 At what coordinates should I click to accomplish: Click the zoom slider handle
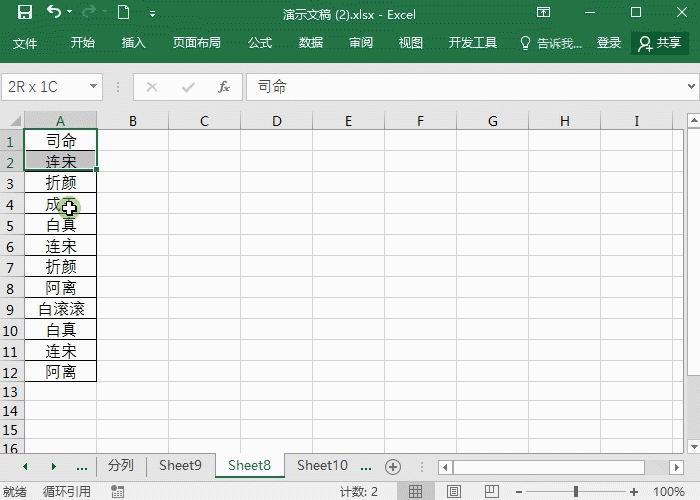[x=576, y=492]
